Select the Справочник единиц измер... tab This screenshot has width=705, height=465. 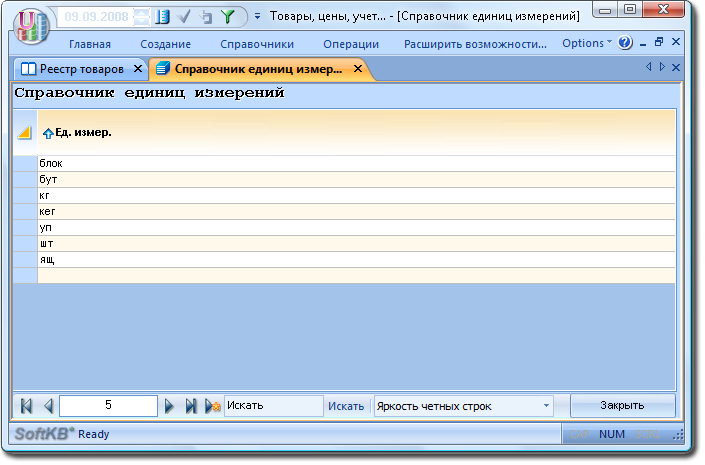click(259, 69)
